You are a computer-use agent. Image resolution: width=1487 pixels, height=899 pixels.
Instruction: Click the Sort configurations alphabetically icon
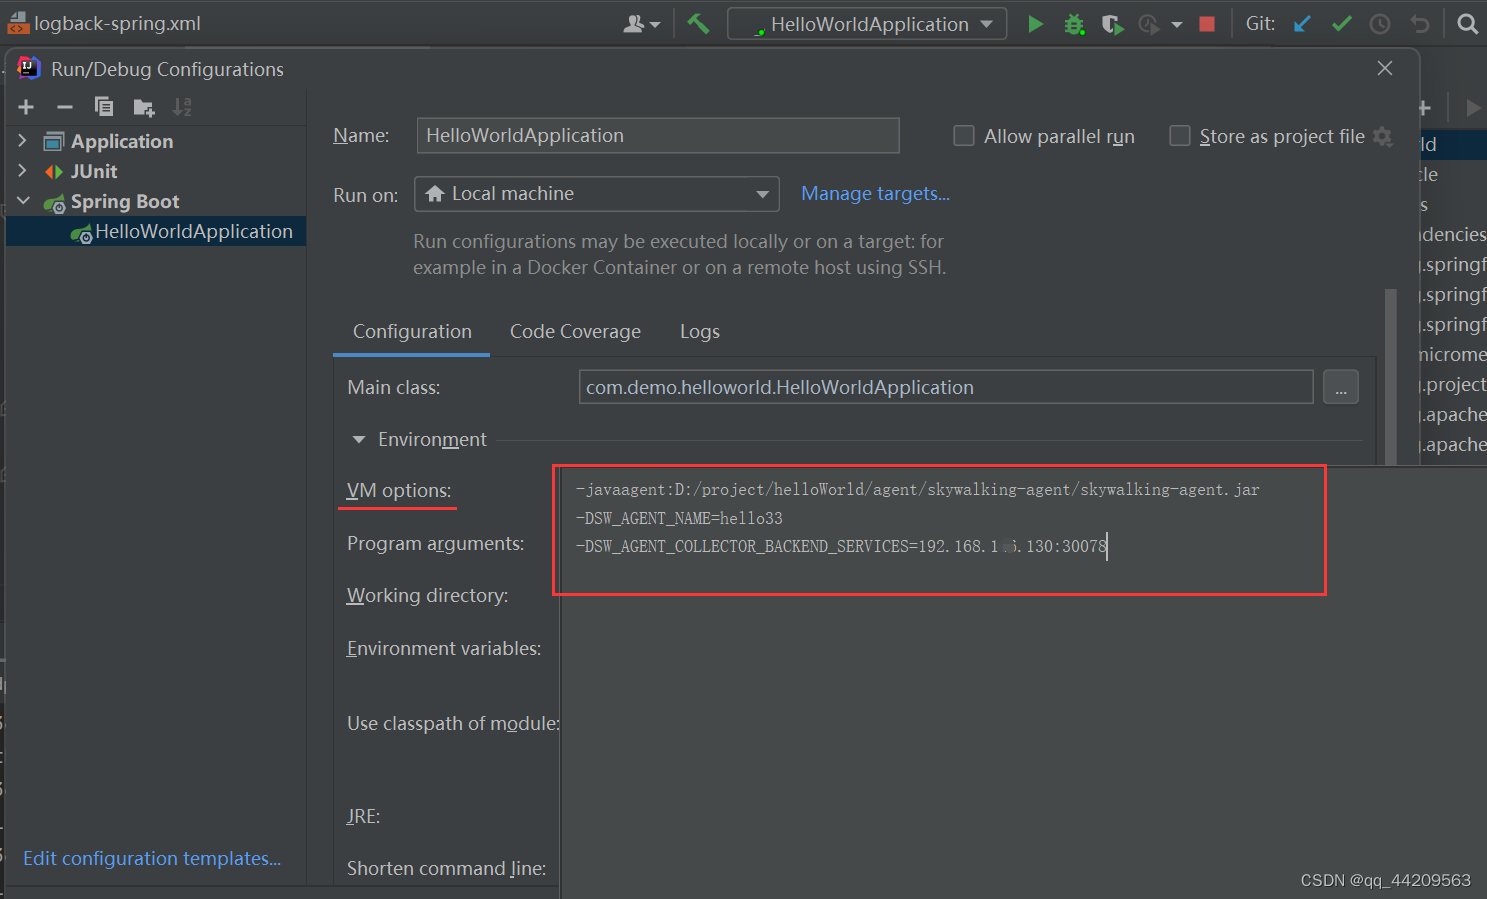(x=182, y=107)
